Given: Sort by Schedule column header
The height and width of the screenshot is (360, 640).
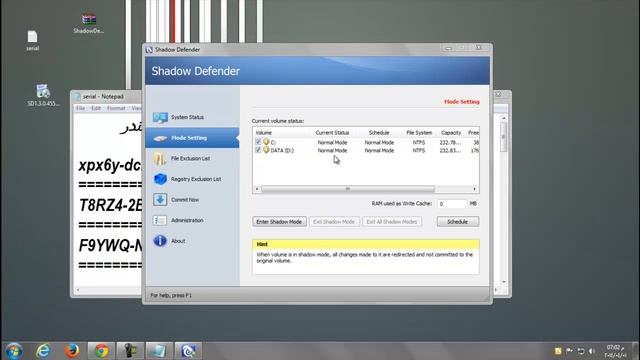Looking at the screenshot, I should point(379,133).
